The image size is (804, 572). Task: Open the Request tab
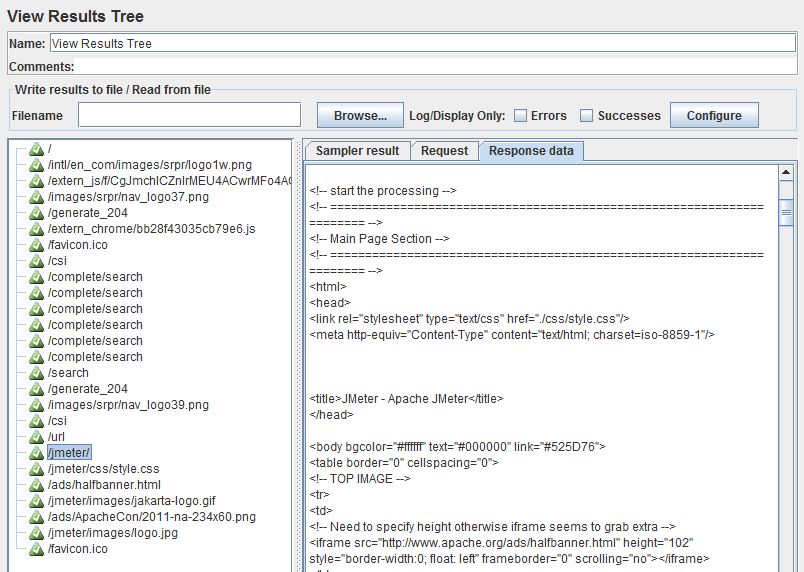pyautogui.click(x=444, y=151)
